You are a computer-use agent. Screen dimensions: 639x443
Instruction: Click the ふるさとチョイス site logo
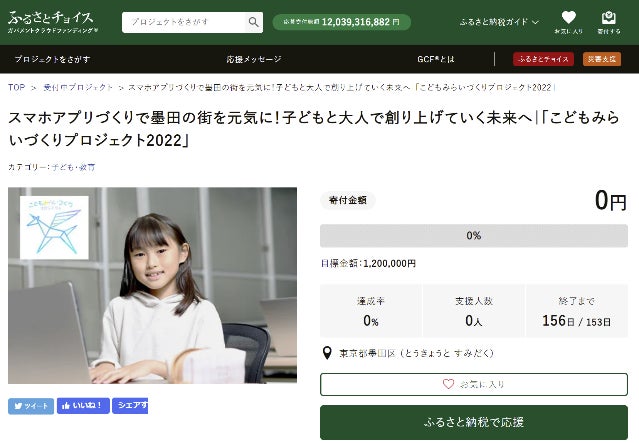coord(53,22)
